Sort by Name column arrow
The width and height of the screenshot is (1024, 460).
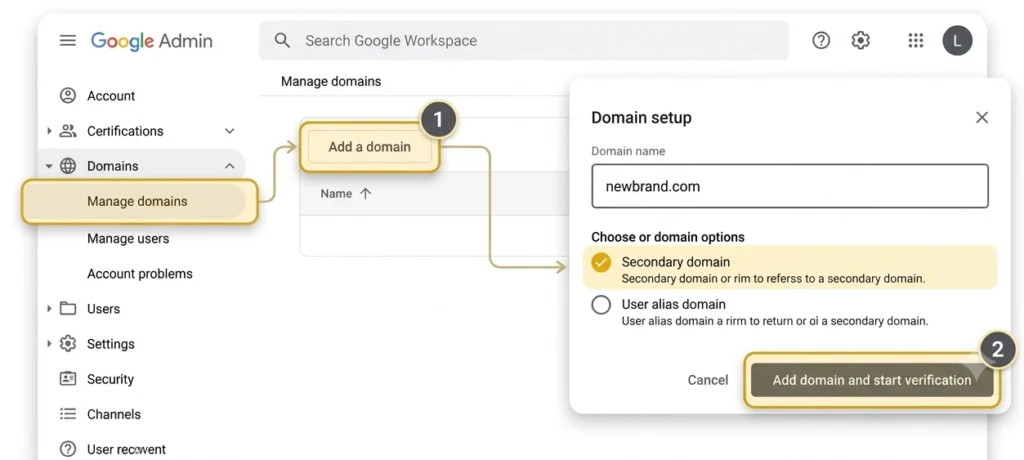coord(366,193)
